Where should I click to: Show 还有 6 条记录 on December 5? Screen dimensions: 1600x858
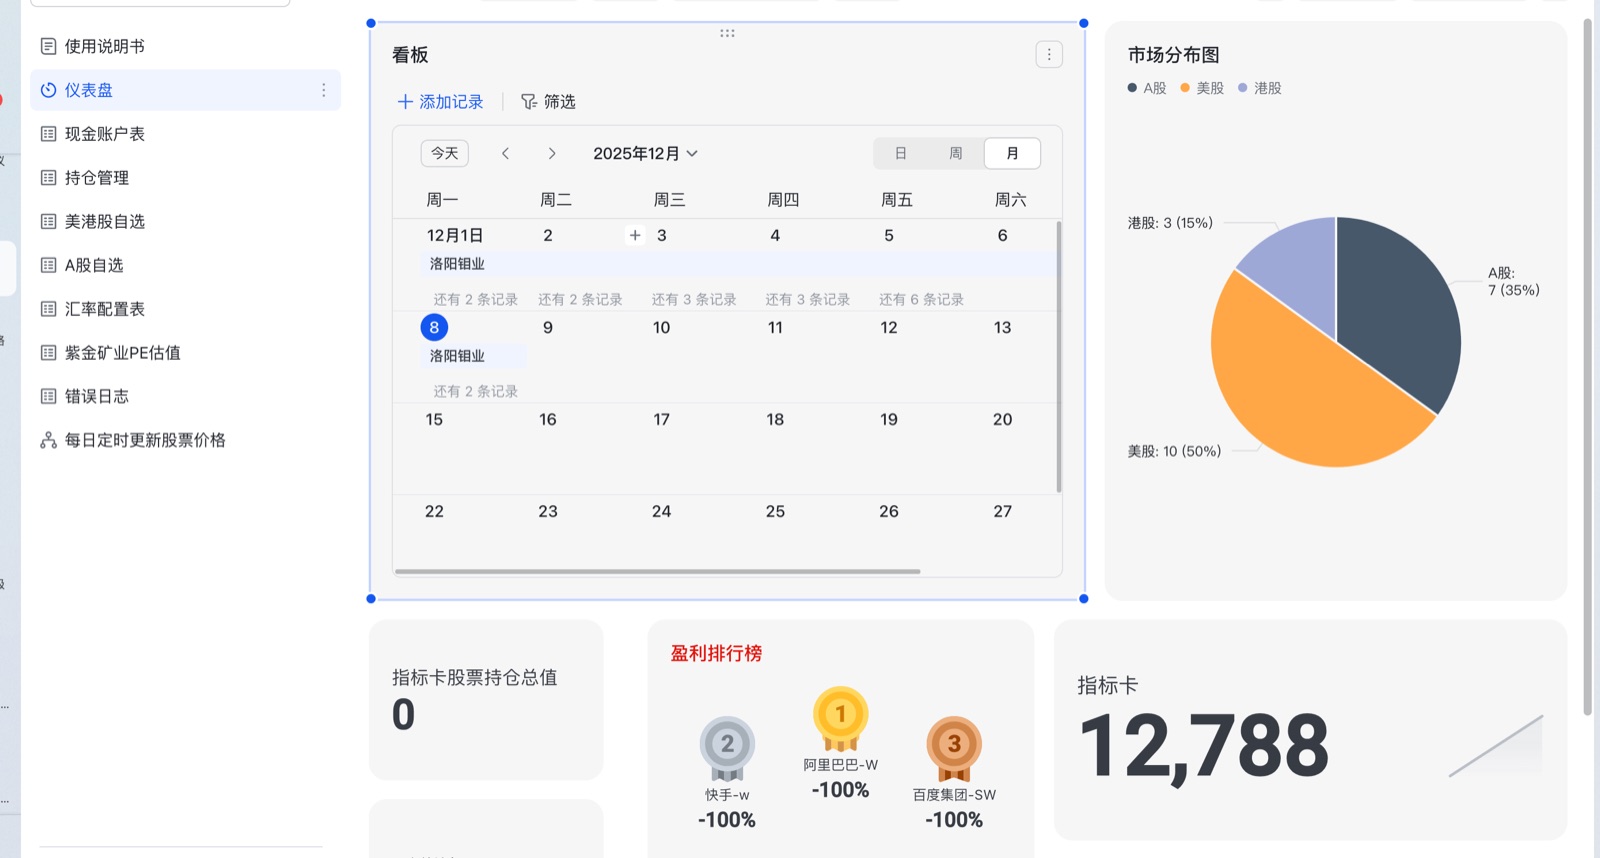pos(921,299)
